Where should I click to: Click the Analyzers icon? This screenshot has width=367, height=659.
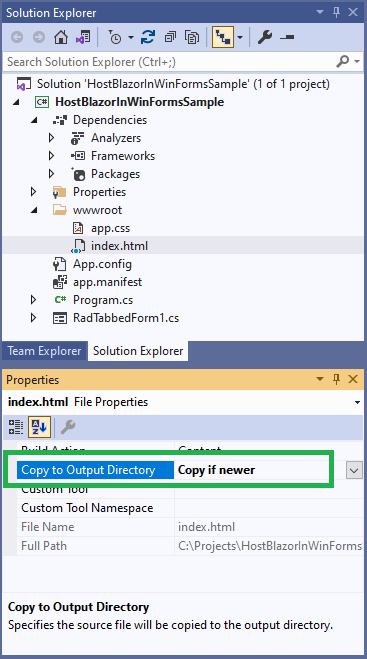pos(78,138)
